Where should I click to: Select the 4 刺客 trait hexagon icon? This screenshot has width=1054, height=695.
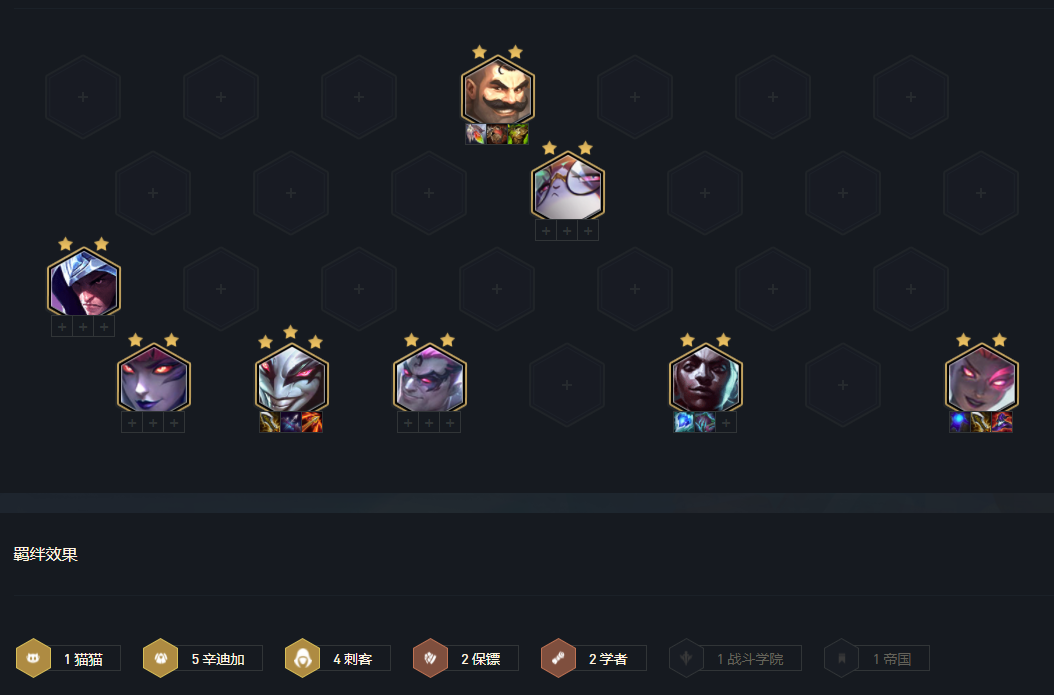click(302, 658)
